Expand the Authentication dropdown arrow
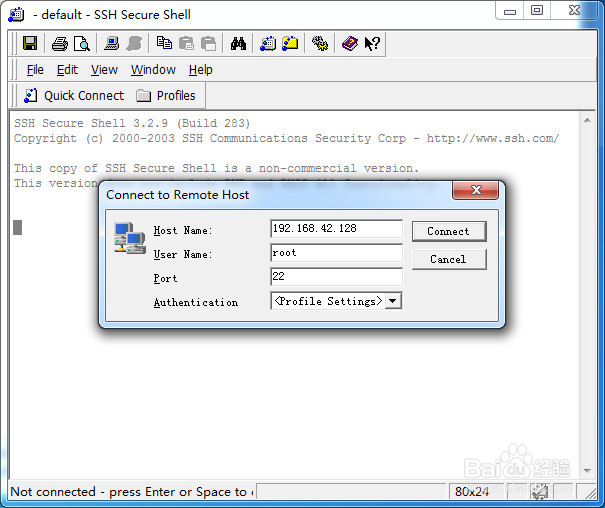Screen dimensions: 605x508 coord(393,301)
